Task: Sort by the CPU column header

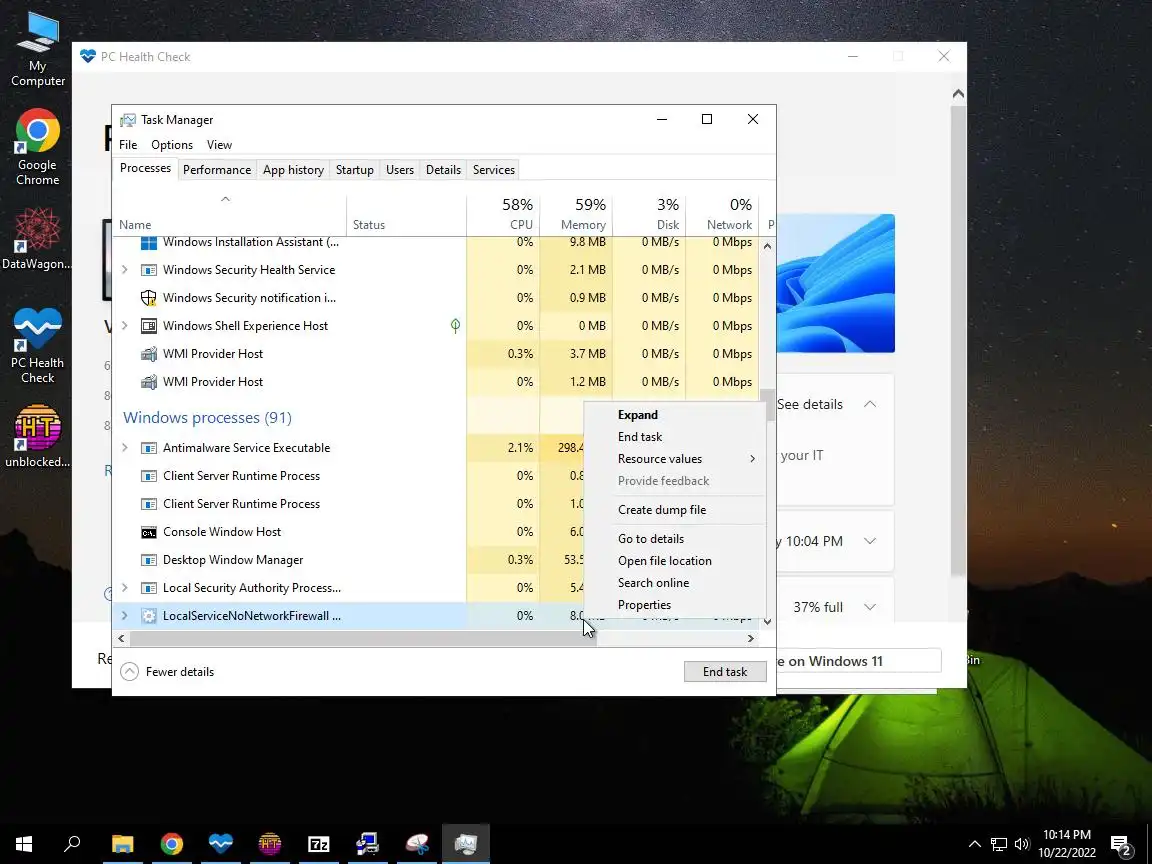Action: pos(503,214)
